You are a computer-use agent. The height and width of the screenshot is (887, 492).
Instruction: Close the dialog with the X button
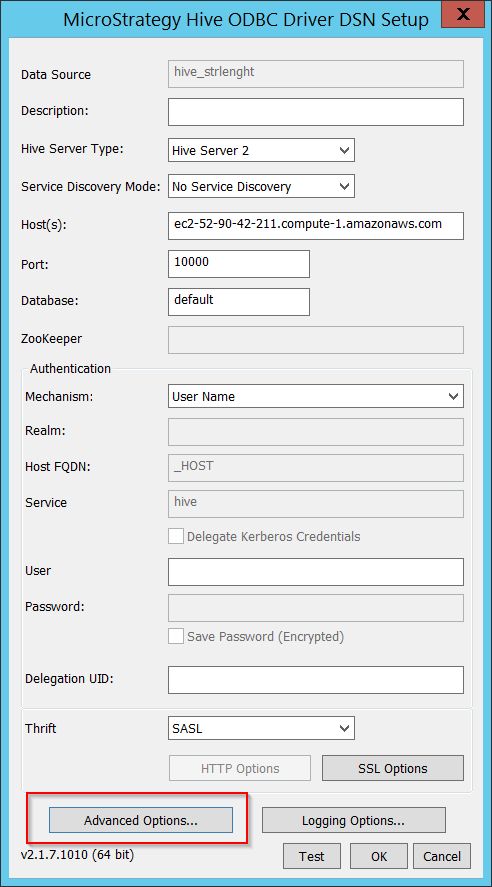pyautogui.click(x=463, y=14)
